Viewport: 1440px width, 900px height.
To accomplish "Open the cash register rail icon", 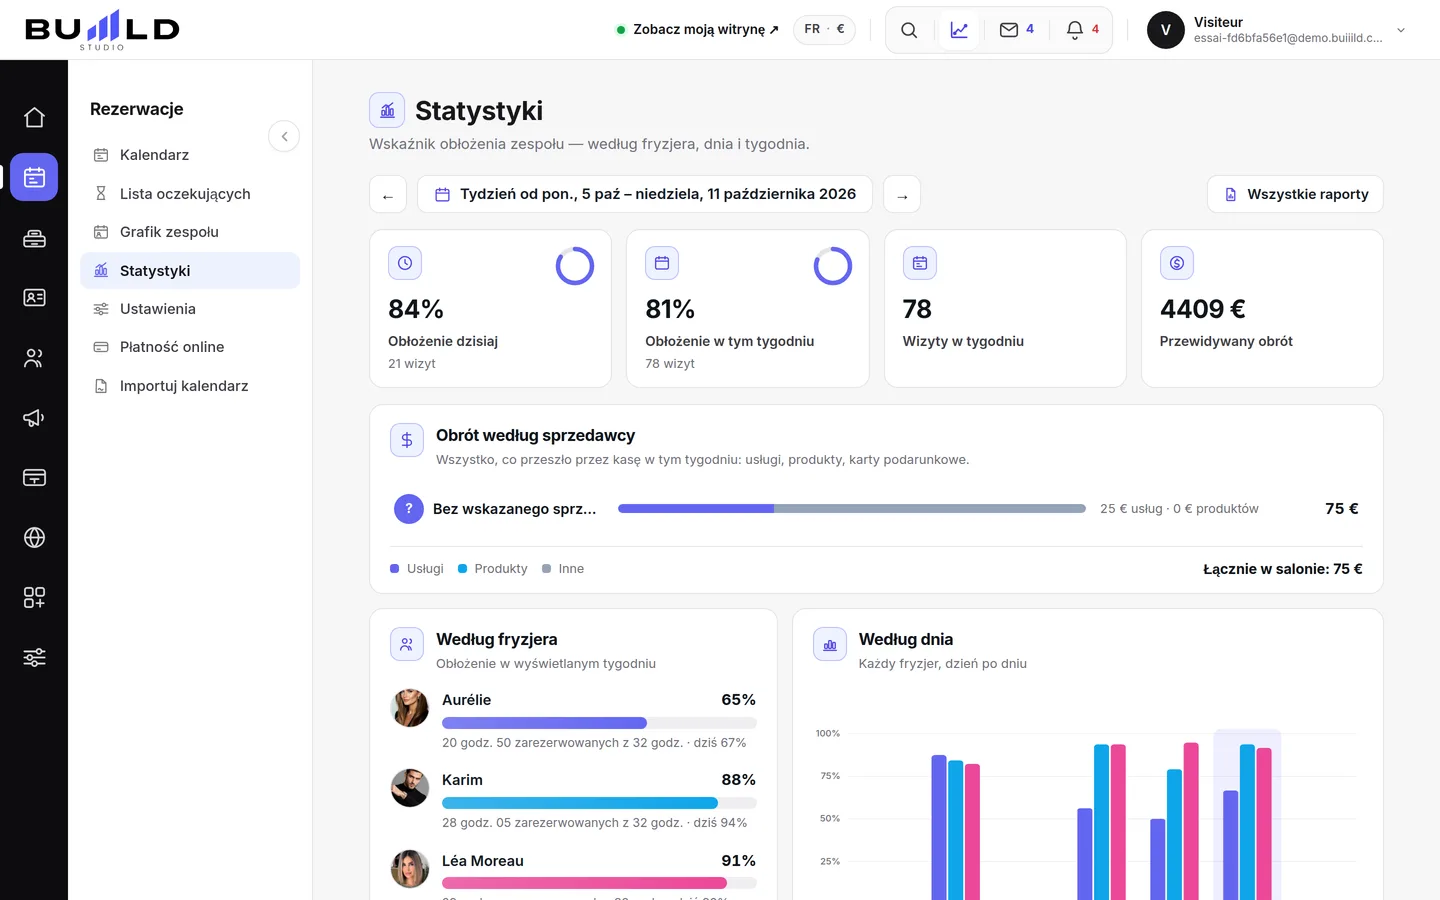I will (x=34, y=238).
